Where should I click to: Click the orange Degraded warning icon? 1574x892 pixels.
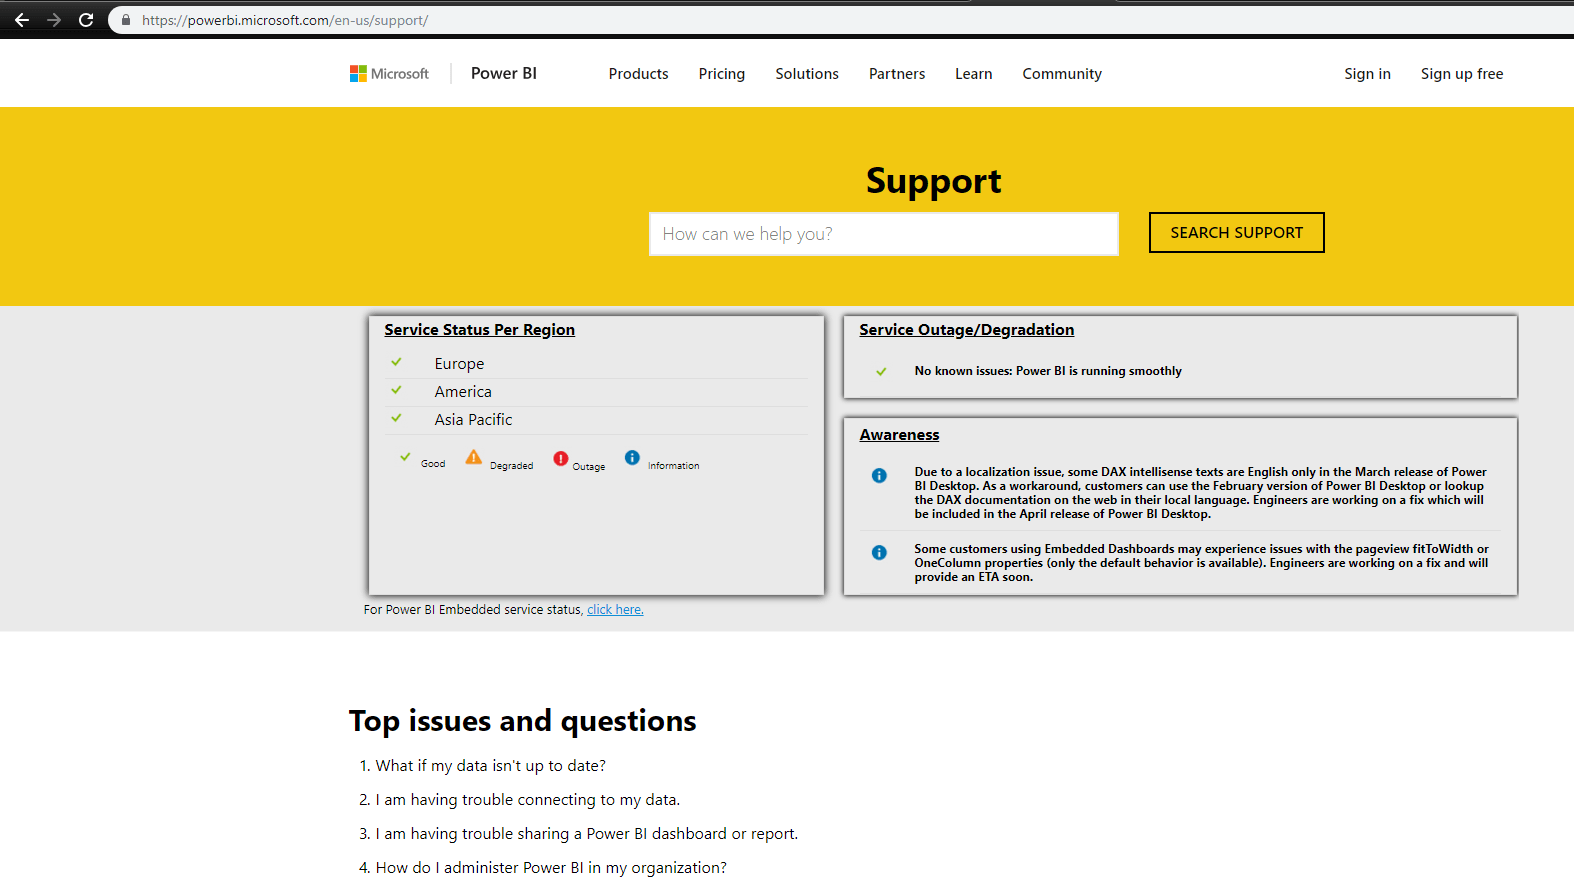pyautogui.click(x=474, y=457)
